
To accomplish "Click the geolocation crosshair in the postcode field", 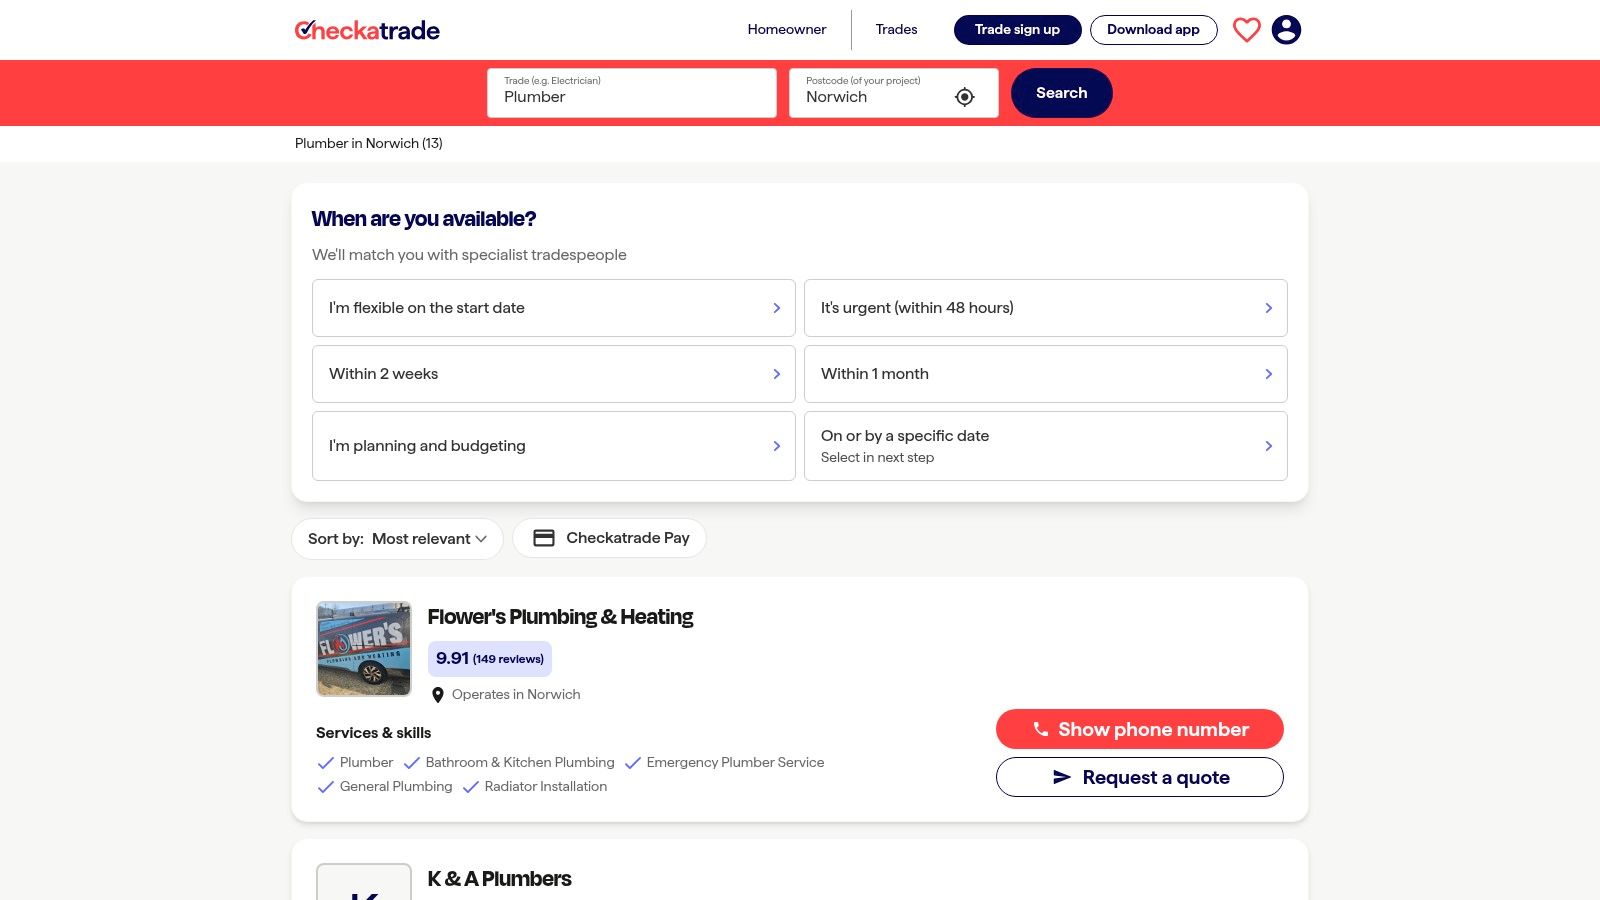I will pyautogui.click(x=963, y=96).
